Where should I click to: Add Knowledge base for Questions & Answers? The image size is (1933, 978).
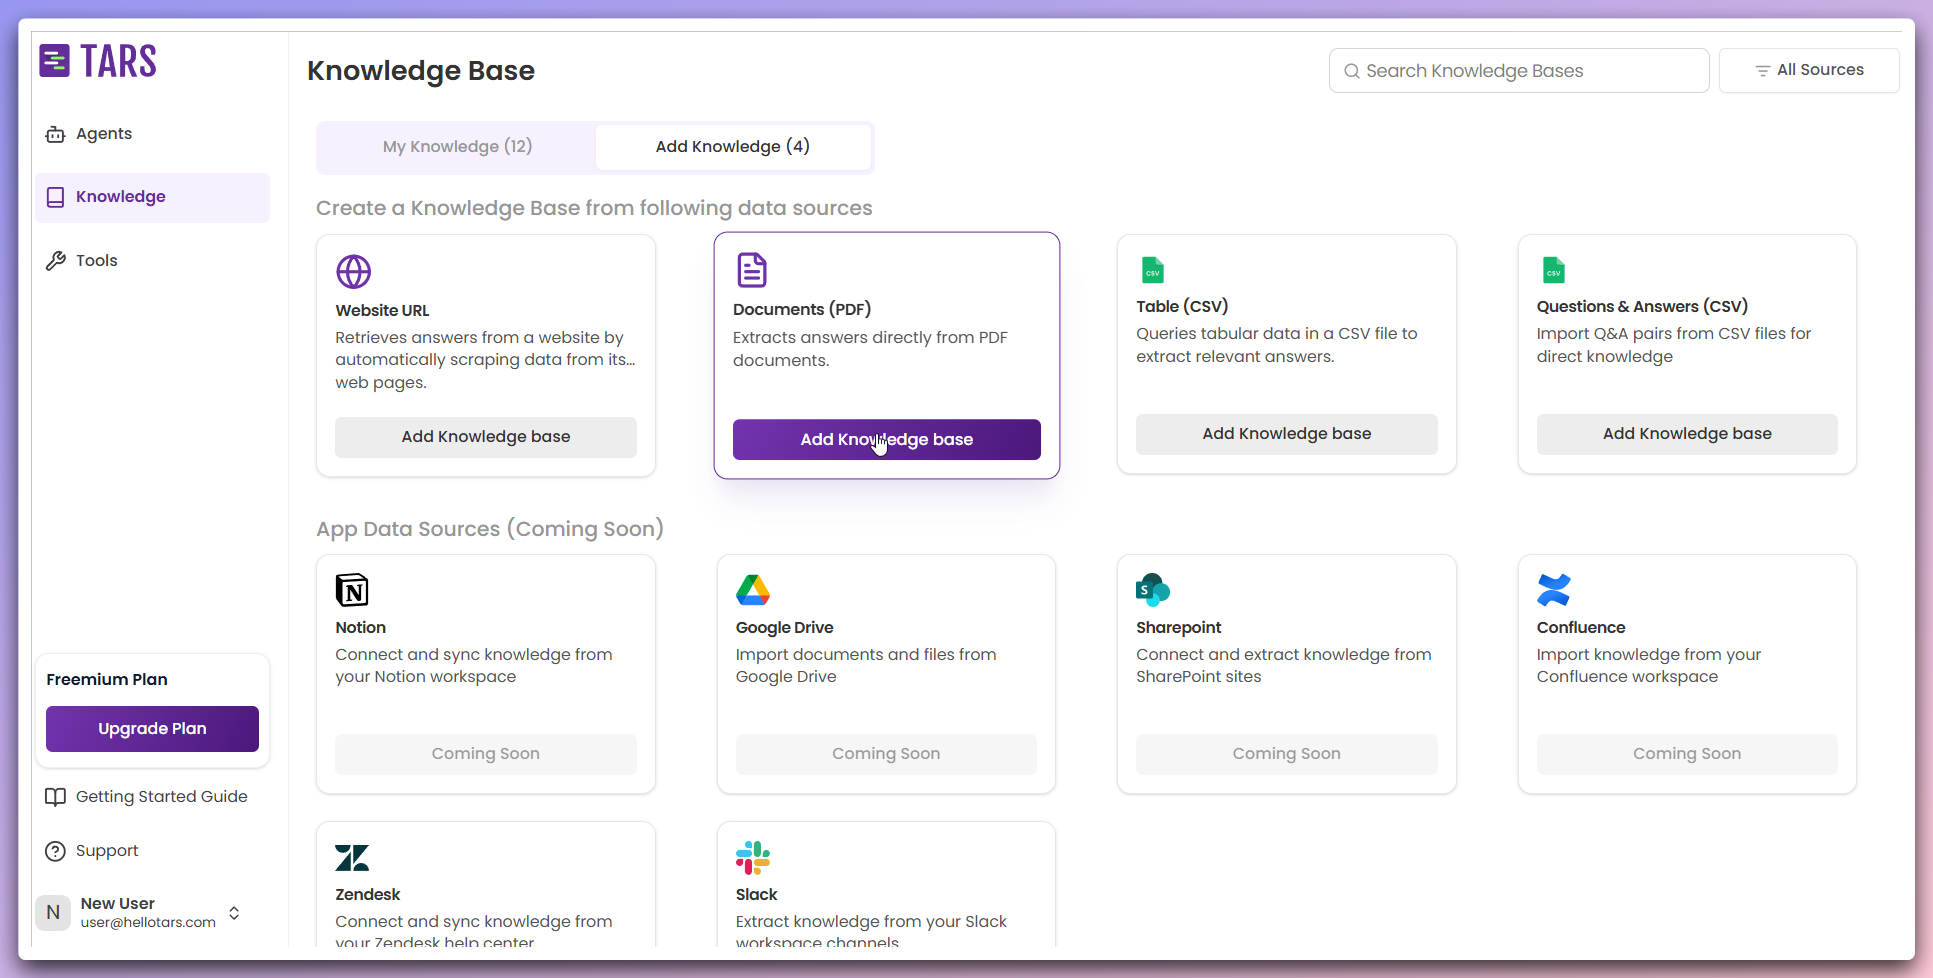tap(1687, 434)
